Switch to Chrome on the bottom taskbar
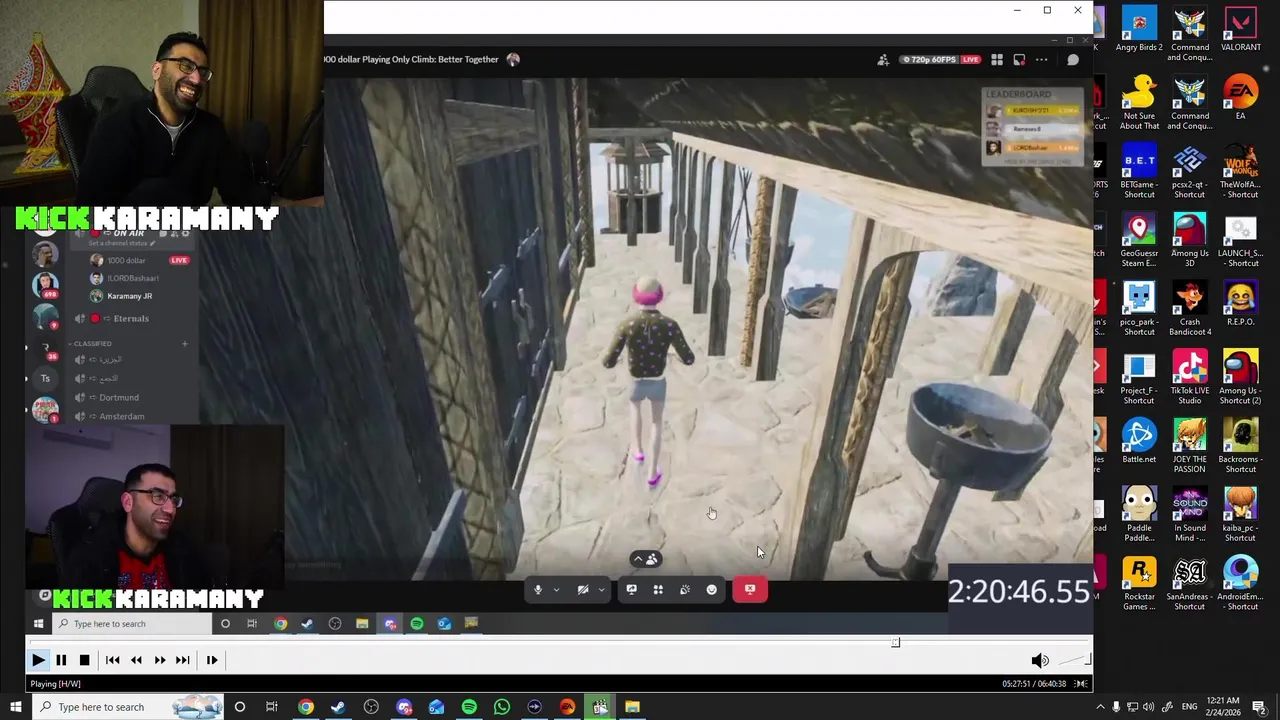This screenshot has width=1280, height=720. pos(306,707)
